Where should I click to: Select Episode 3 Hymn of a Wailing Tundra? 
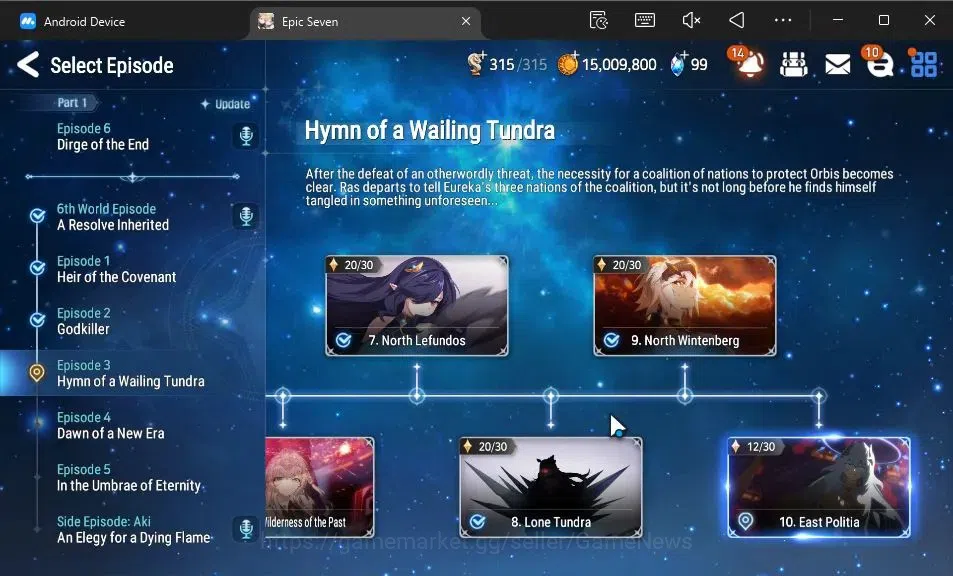pyautogui.click(x=131, y=374)
